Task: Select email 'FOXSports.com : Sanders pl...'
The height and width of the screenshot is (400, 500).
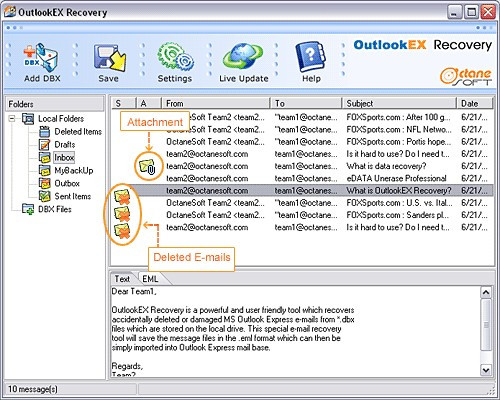Action: click(x=302, y=215)
